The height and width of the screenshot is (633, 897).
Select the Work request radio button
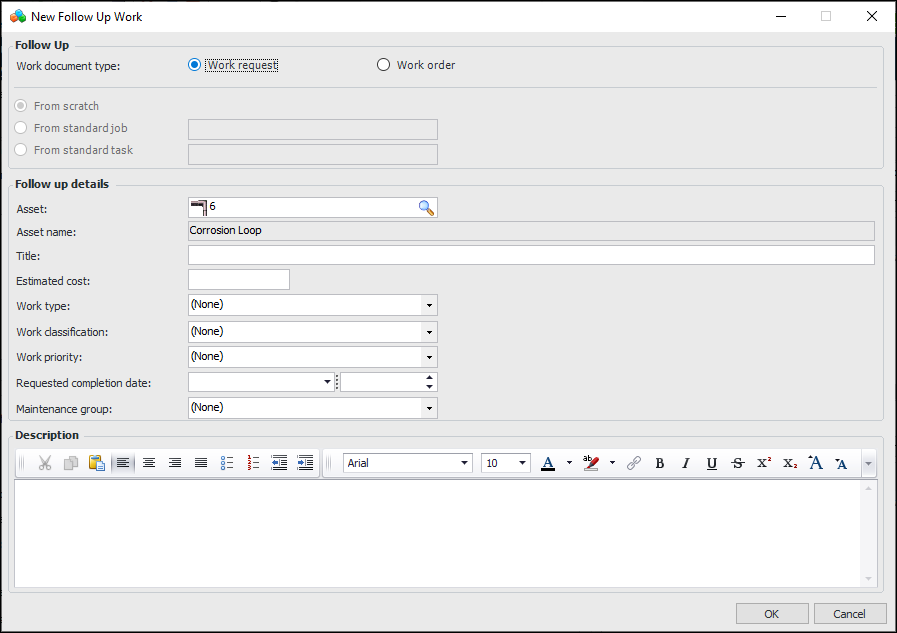click(195, 65)
